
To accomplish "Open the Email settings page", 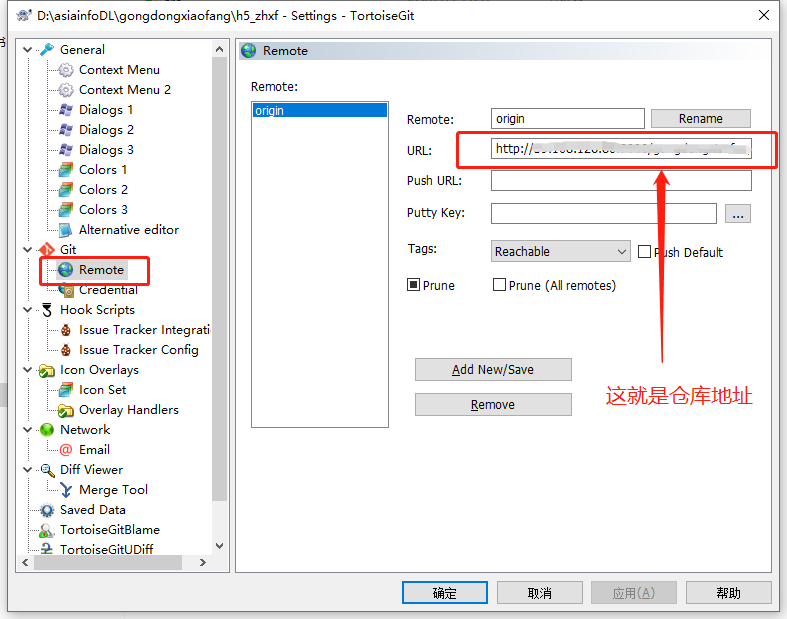I will click(x=94, y=450).
